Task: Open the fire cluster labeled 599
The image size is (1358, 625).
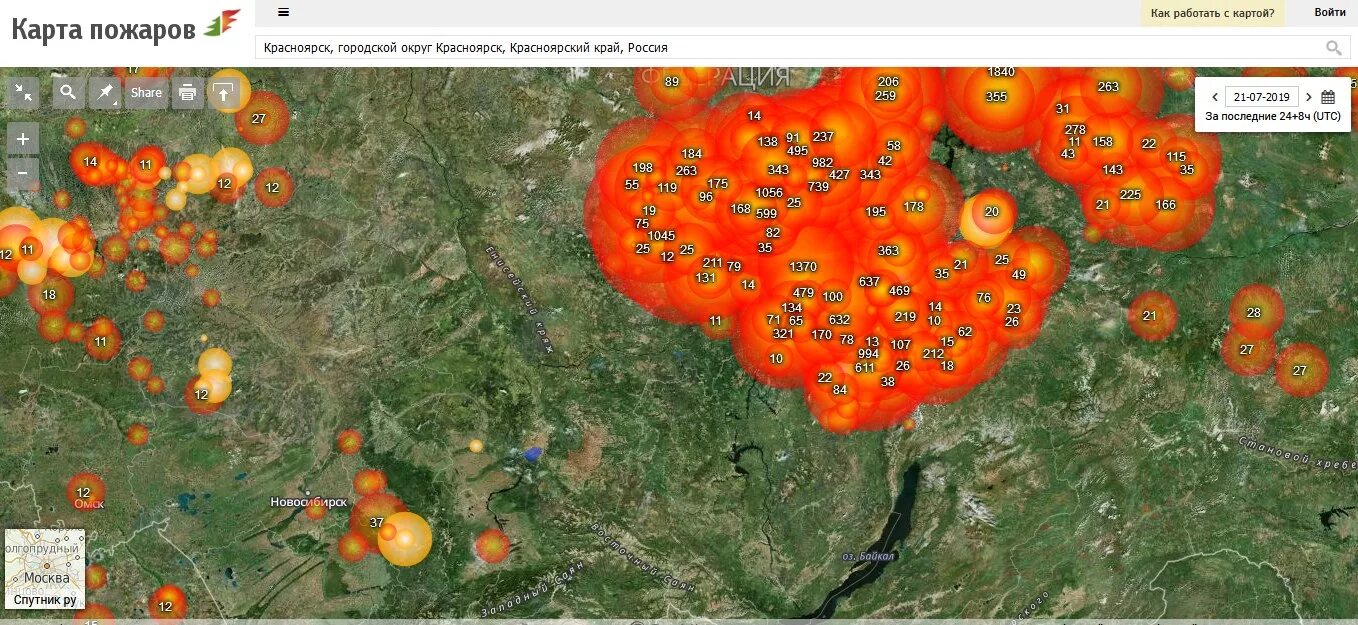Action: tap(766, 214)
